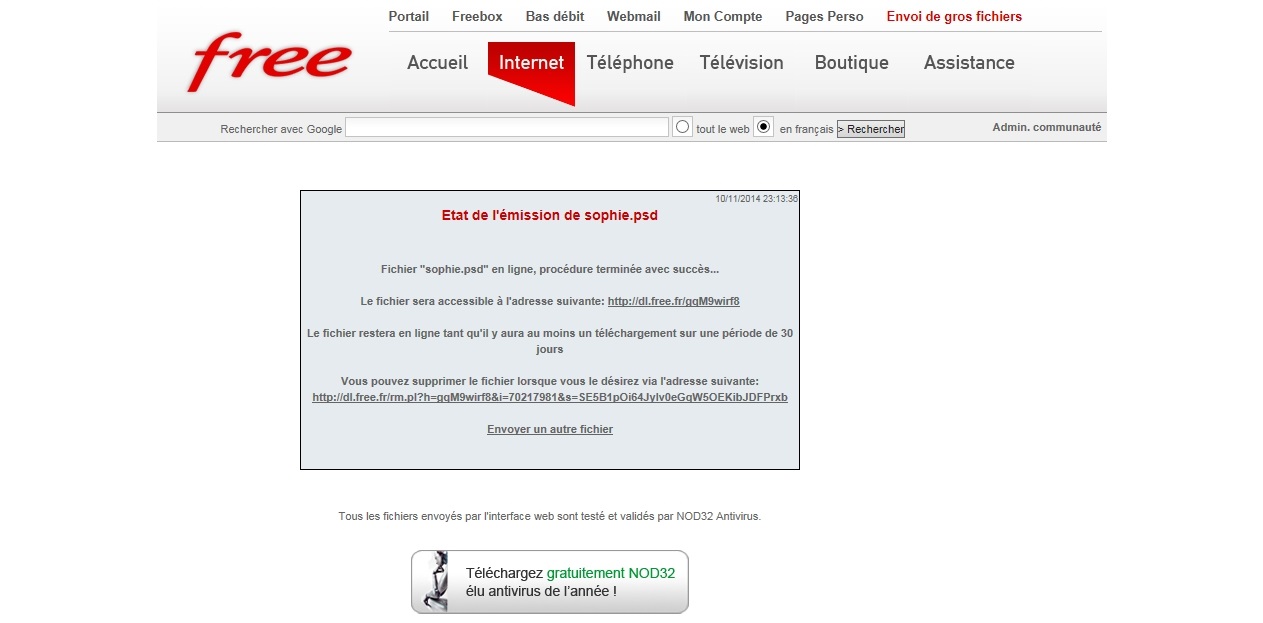Select the 'tout le web' radio button
This screenshot has width=1263, height=623.
pyautogui.click(x=682, y=127)
